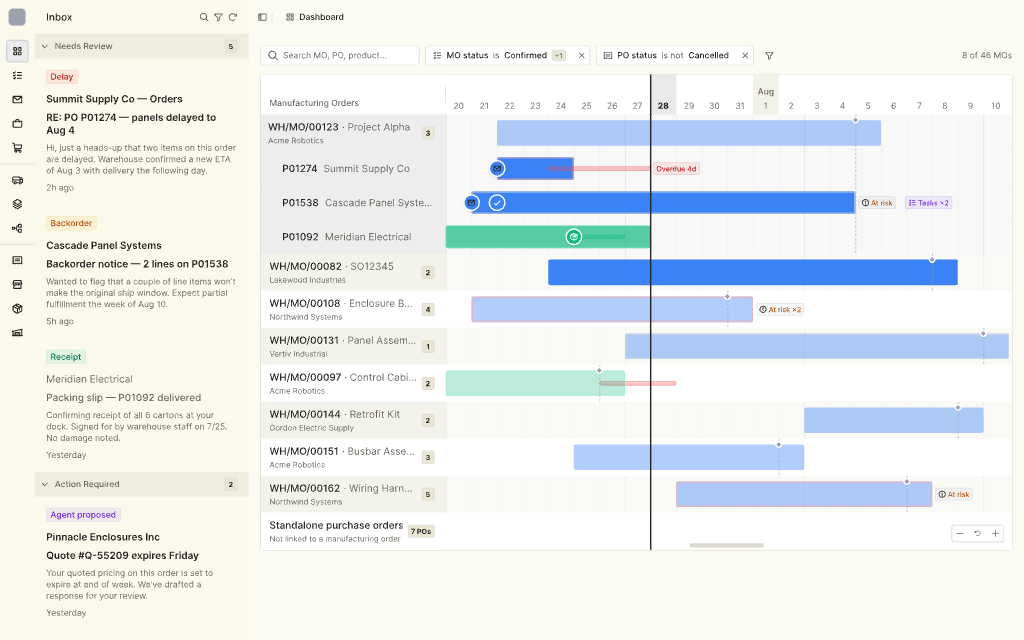Image resolution: width=1024 pixels, height=640 pixels.
Task: Open the mail icon in left navigation rail
Action: tap(18, 99)
